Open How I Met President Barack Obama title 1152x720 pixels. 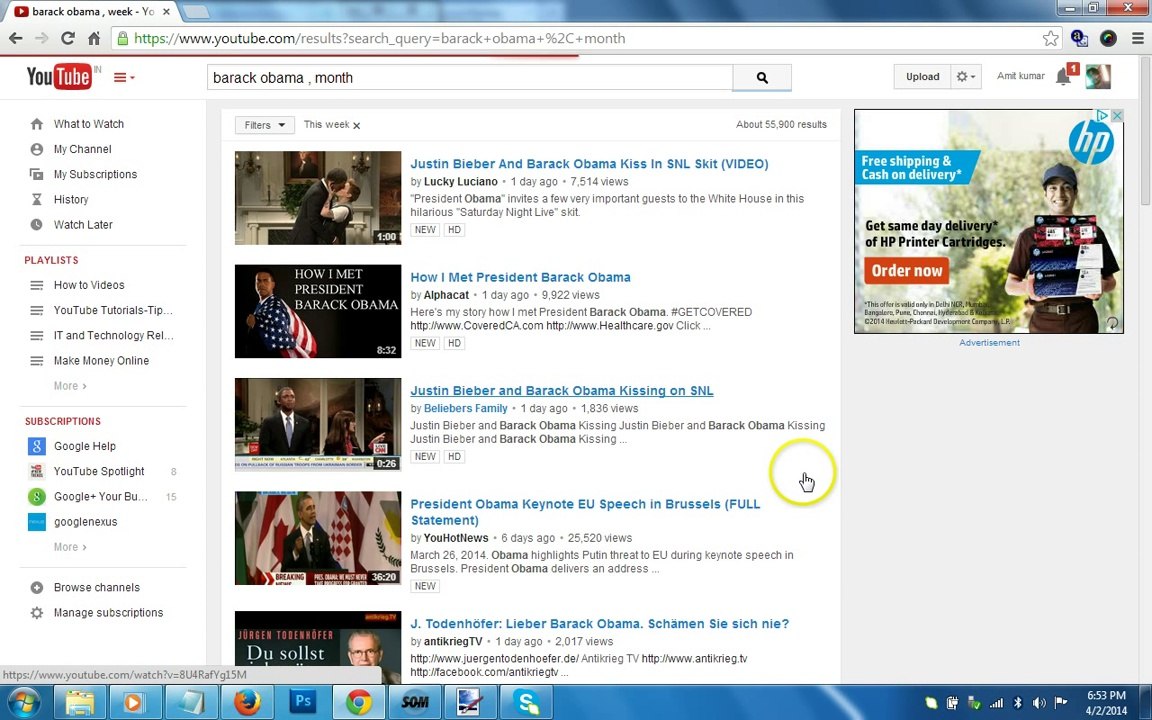coord(520,277)
